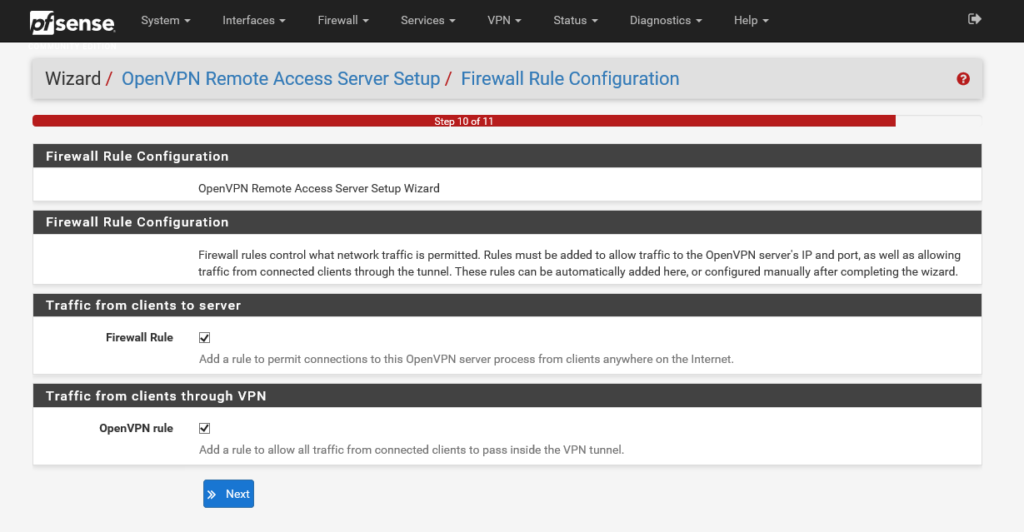1024x532 pixels.
Task: Toggle the OpenVPN rule checkbox
Action: pyautogui.click(x=204, y=428)
